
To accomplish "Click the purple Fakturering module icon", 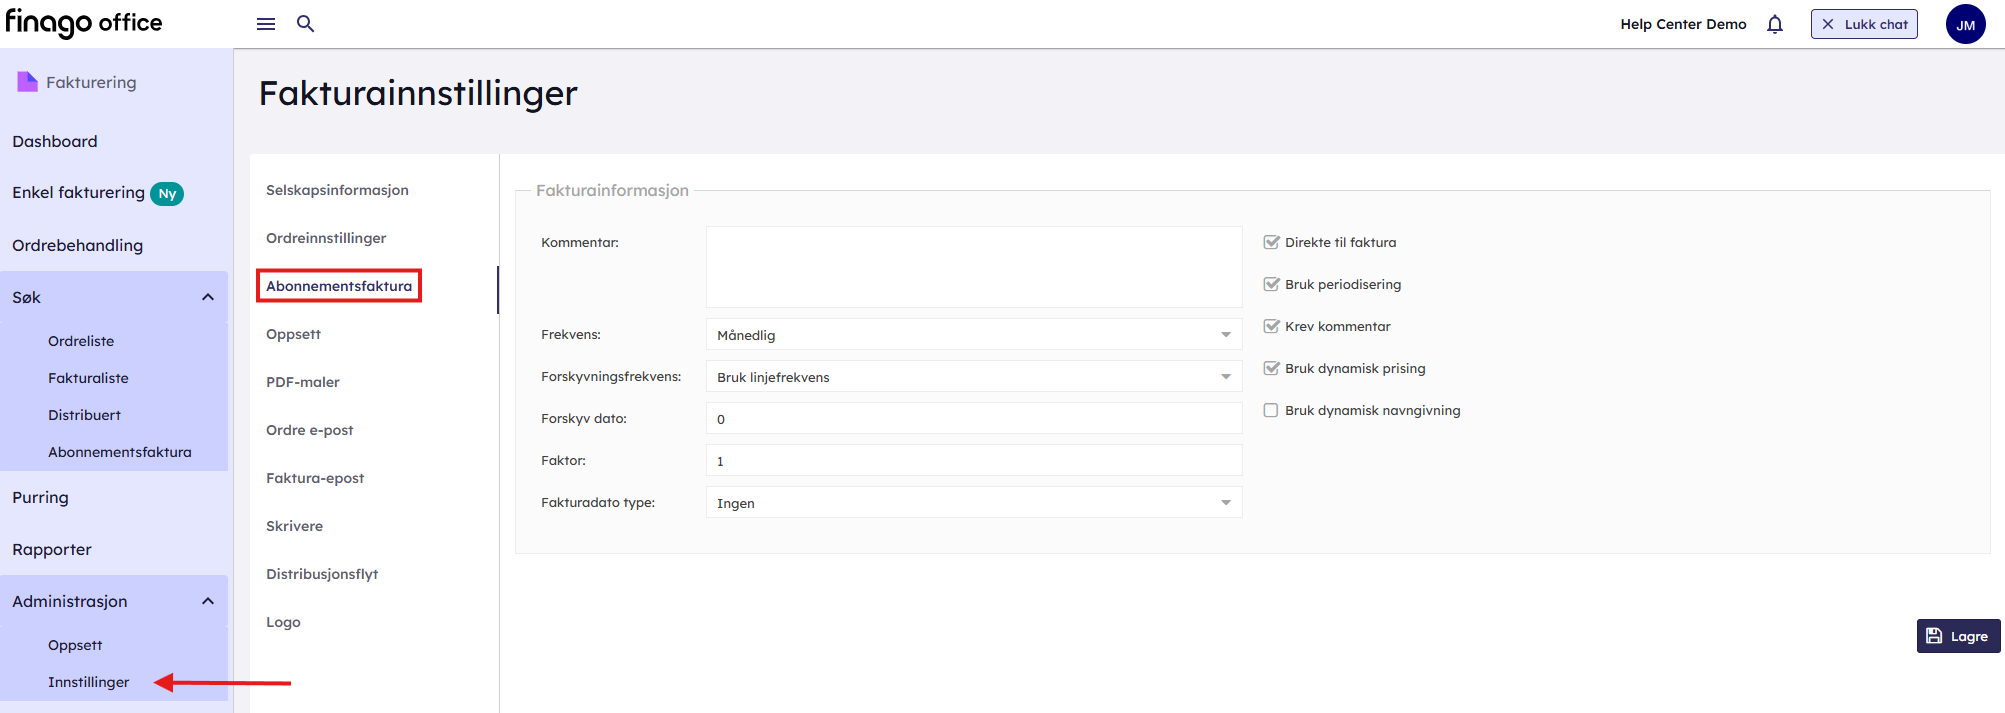I will tap(27, 82).
